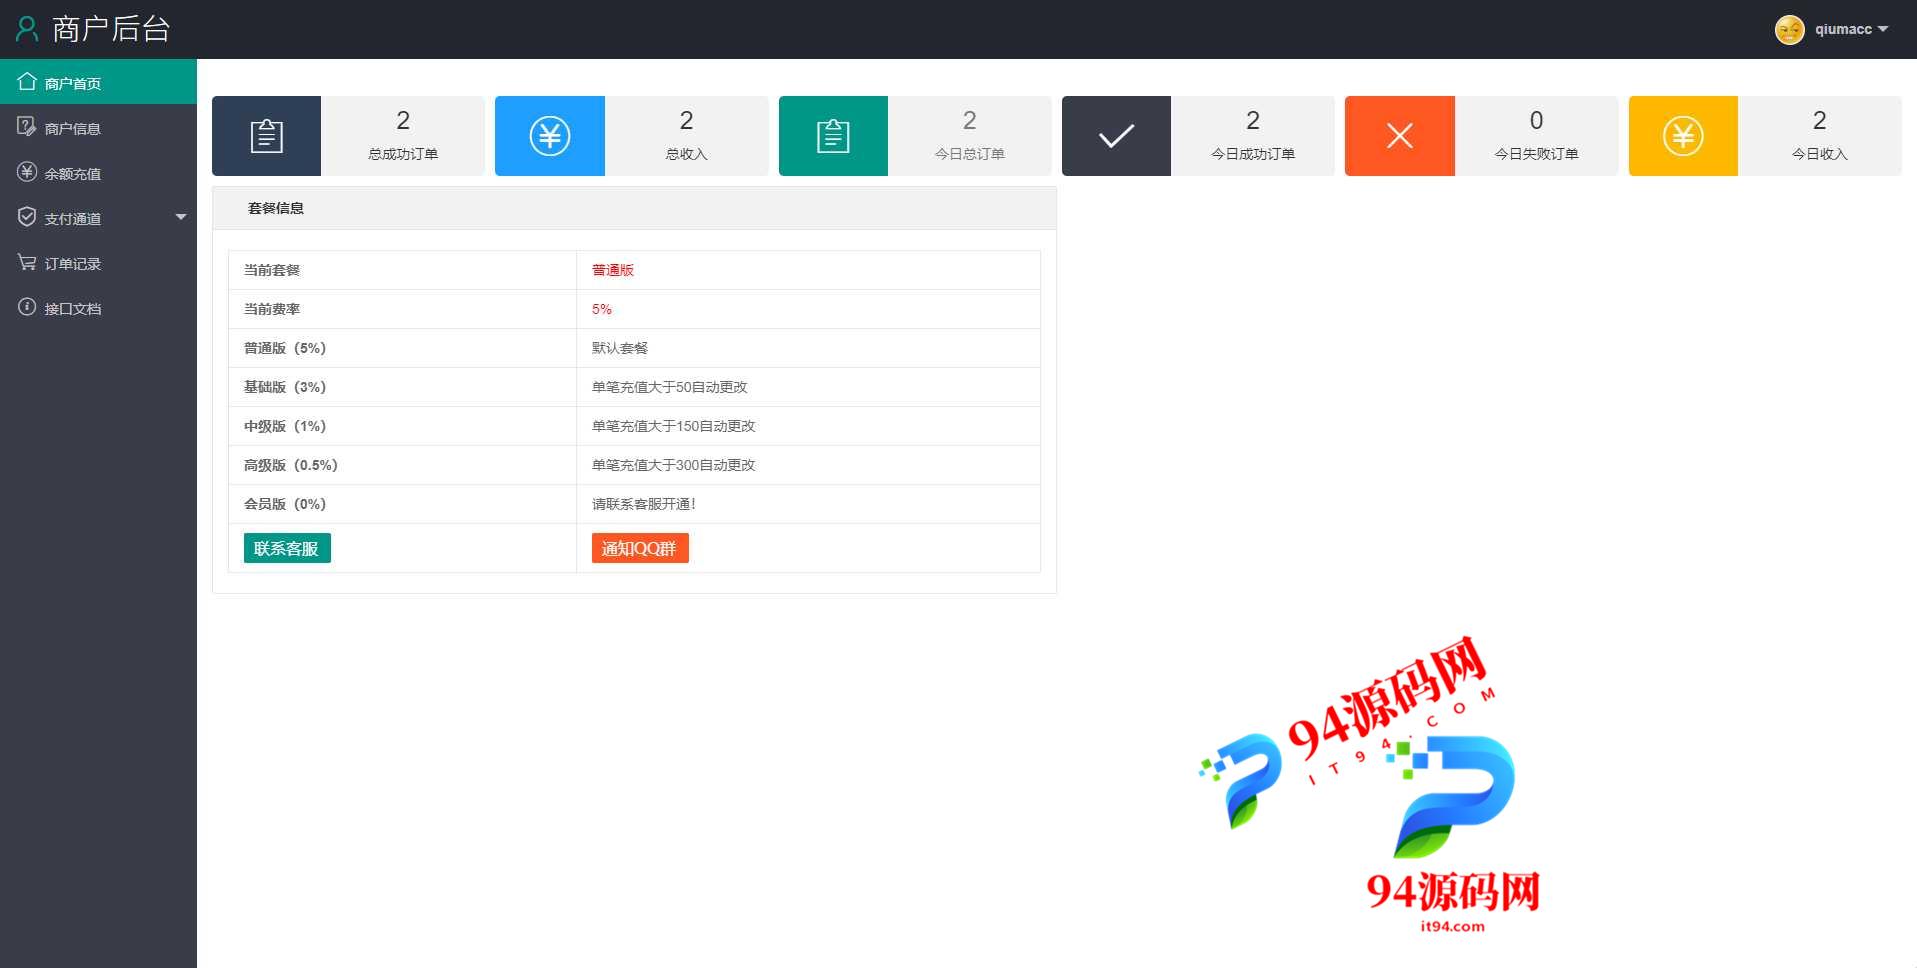This screenshot has width=1917, height=968.
Task: Click the qiumacc avatar image
Action: (x=1789, y=29)
